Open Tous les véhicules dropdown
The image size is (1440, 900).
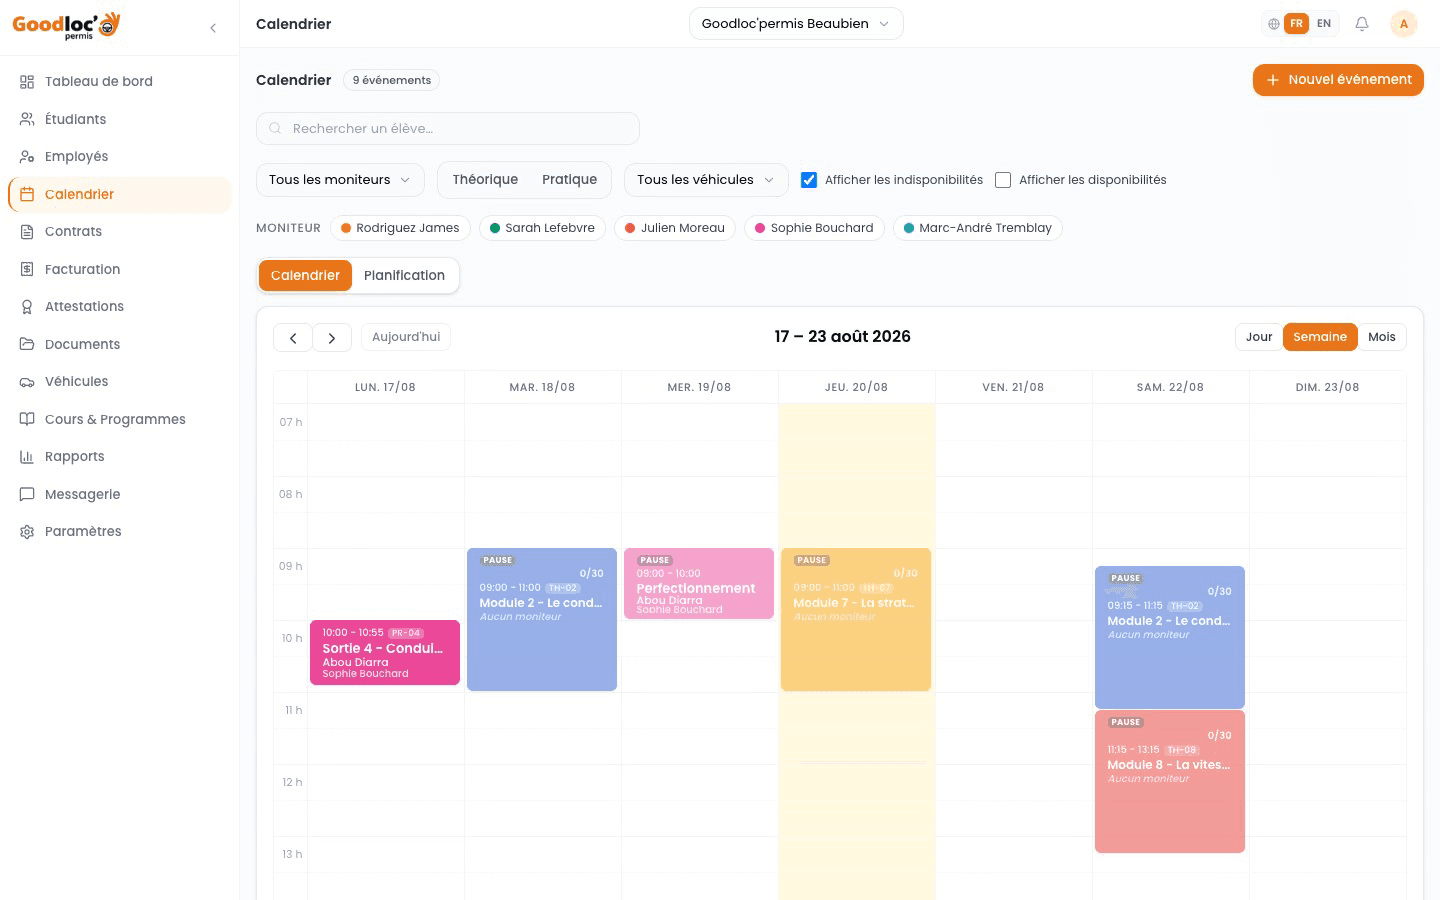tap(706, 180)
